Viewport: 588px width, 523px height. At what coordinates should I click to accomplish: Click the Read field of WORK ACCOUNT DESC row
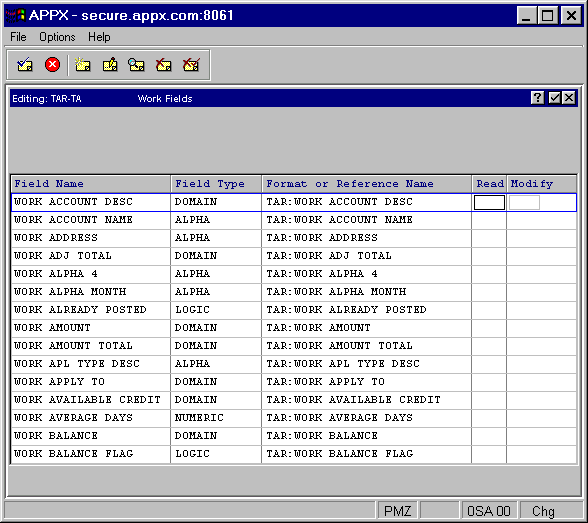[489, 202]
